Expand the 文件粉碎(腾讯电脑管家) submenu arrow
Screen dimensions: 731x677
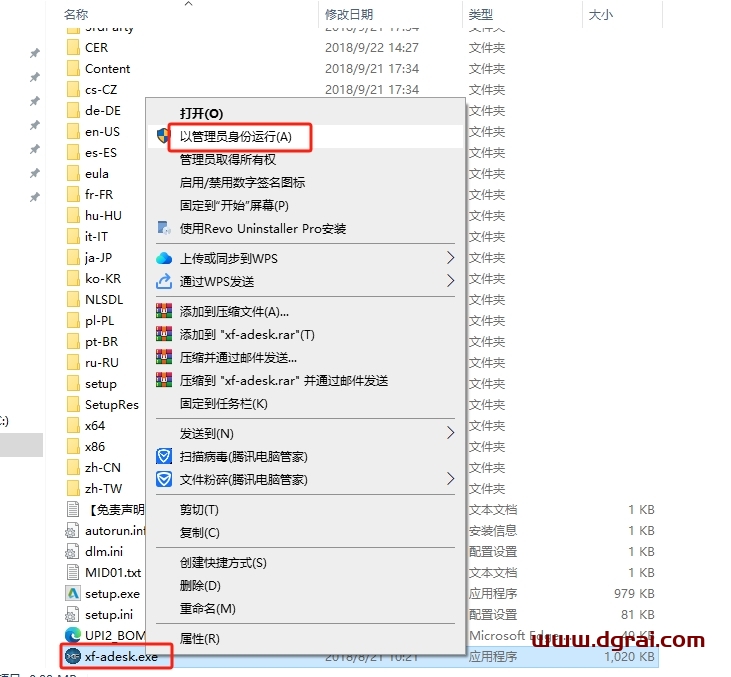click(450, 479)
